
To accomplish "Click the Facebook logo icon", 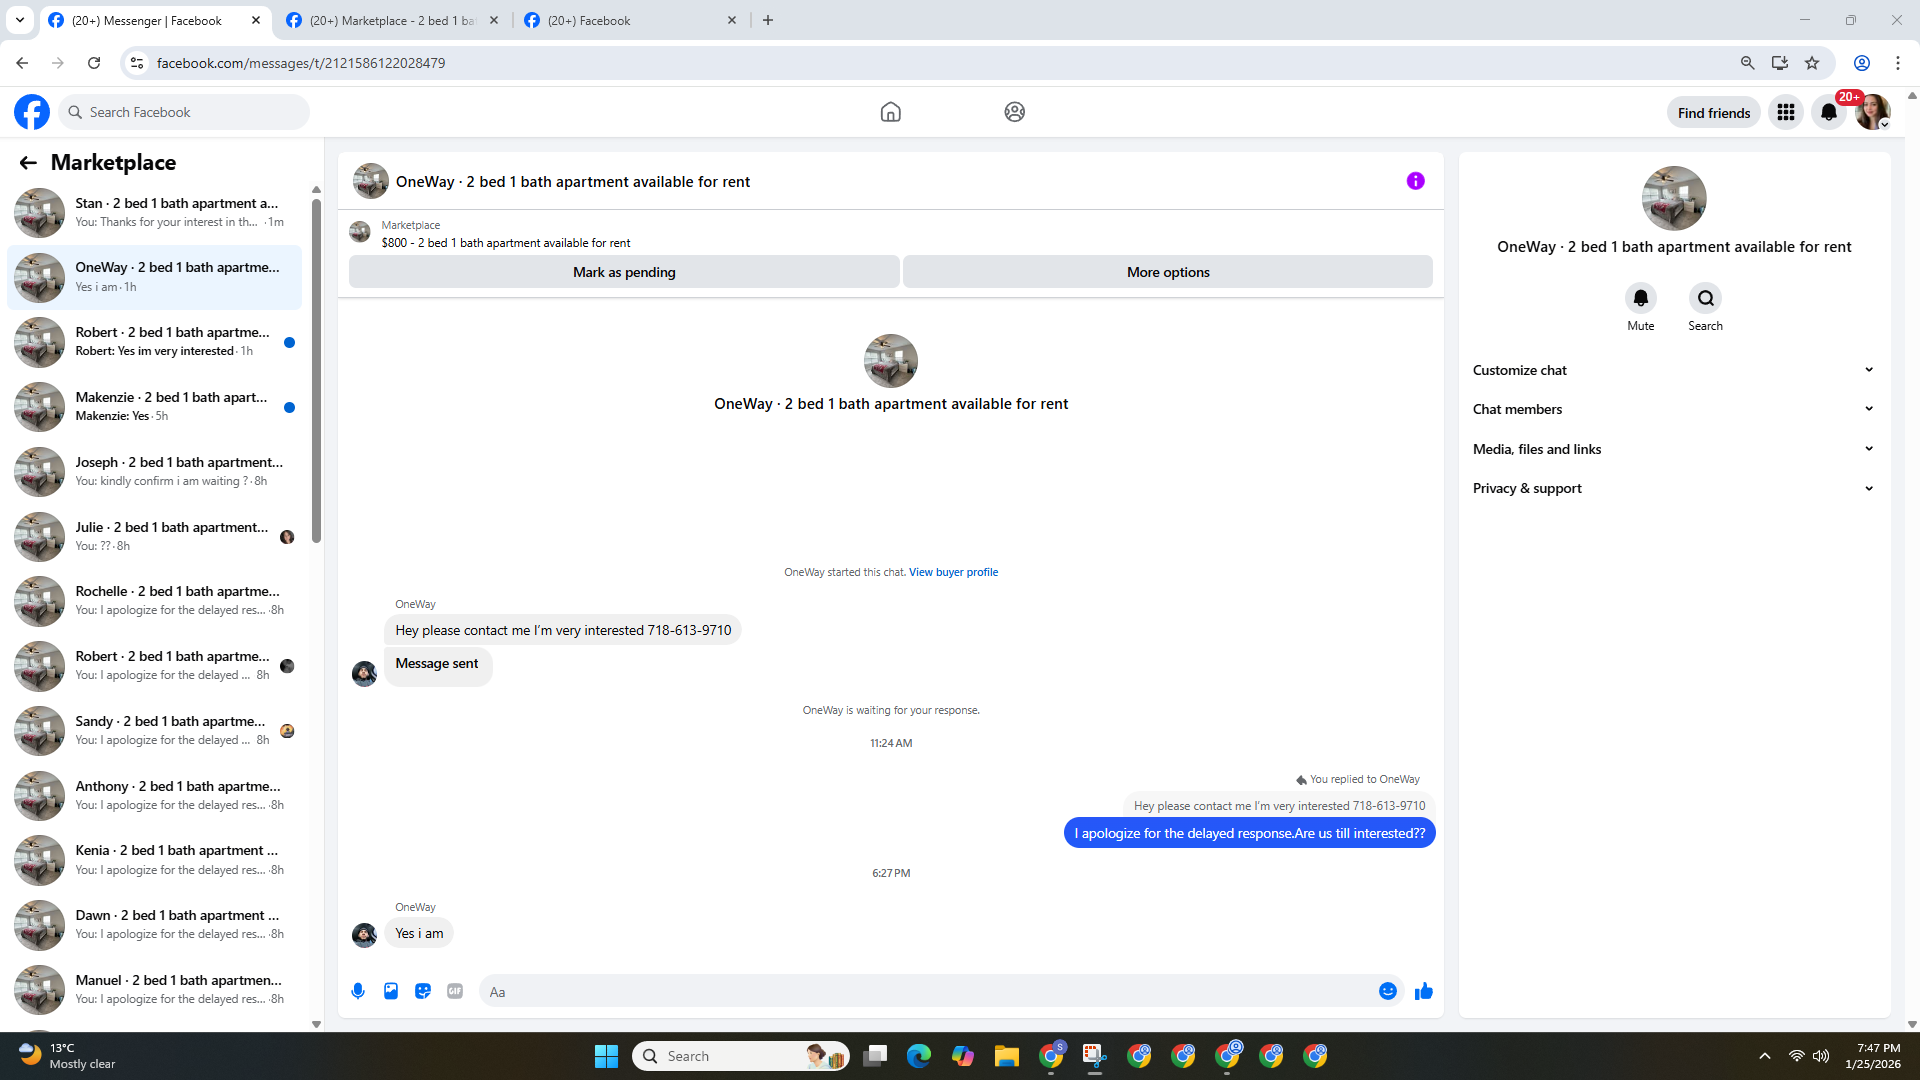I will (32, 112).
